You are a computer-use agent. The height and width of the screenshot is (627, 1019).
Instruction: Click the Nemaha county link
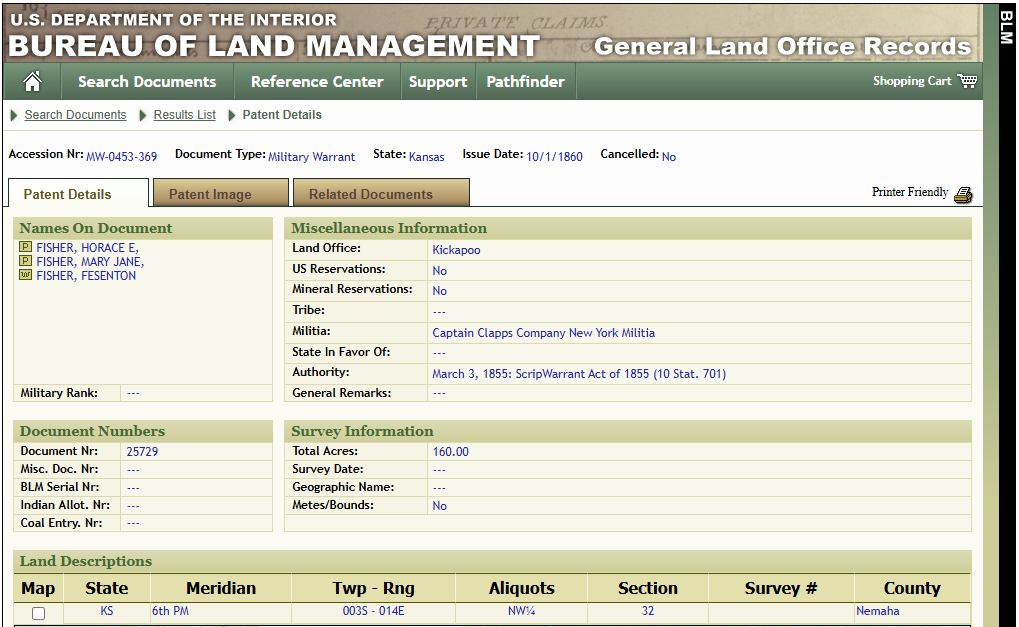tap(877, 611)
